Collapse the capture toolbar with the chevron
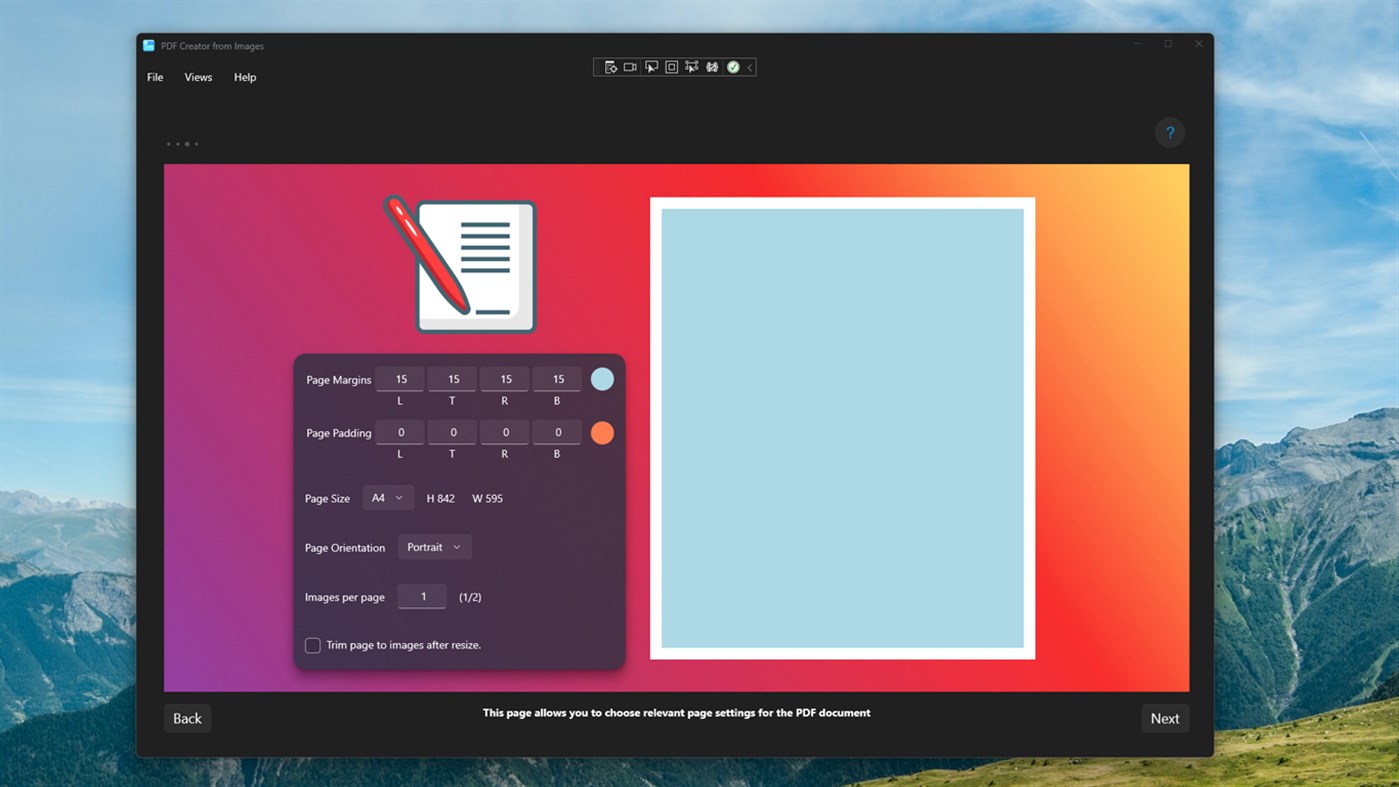1399x787 pixels. tap(748, 66)
